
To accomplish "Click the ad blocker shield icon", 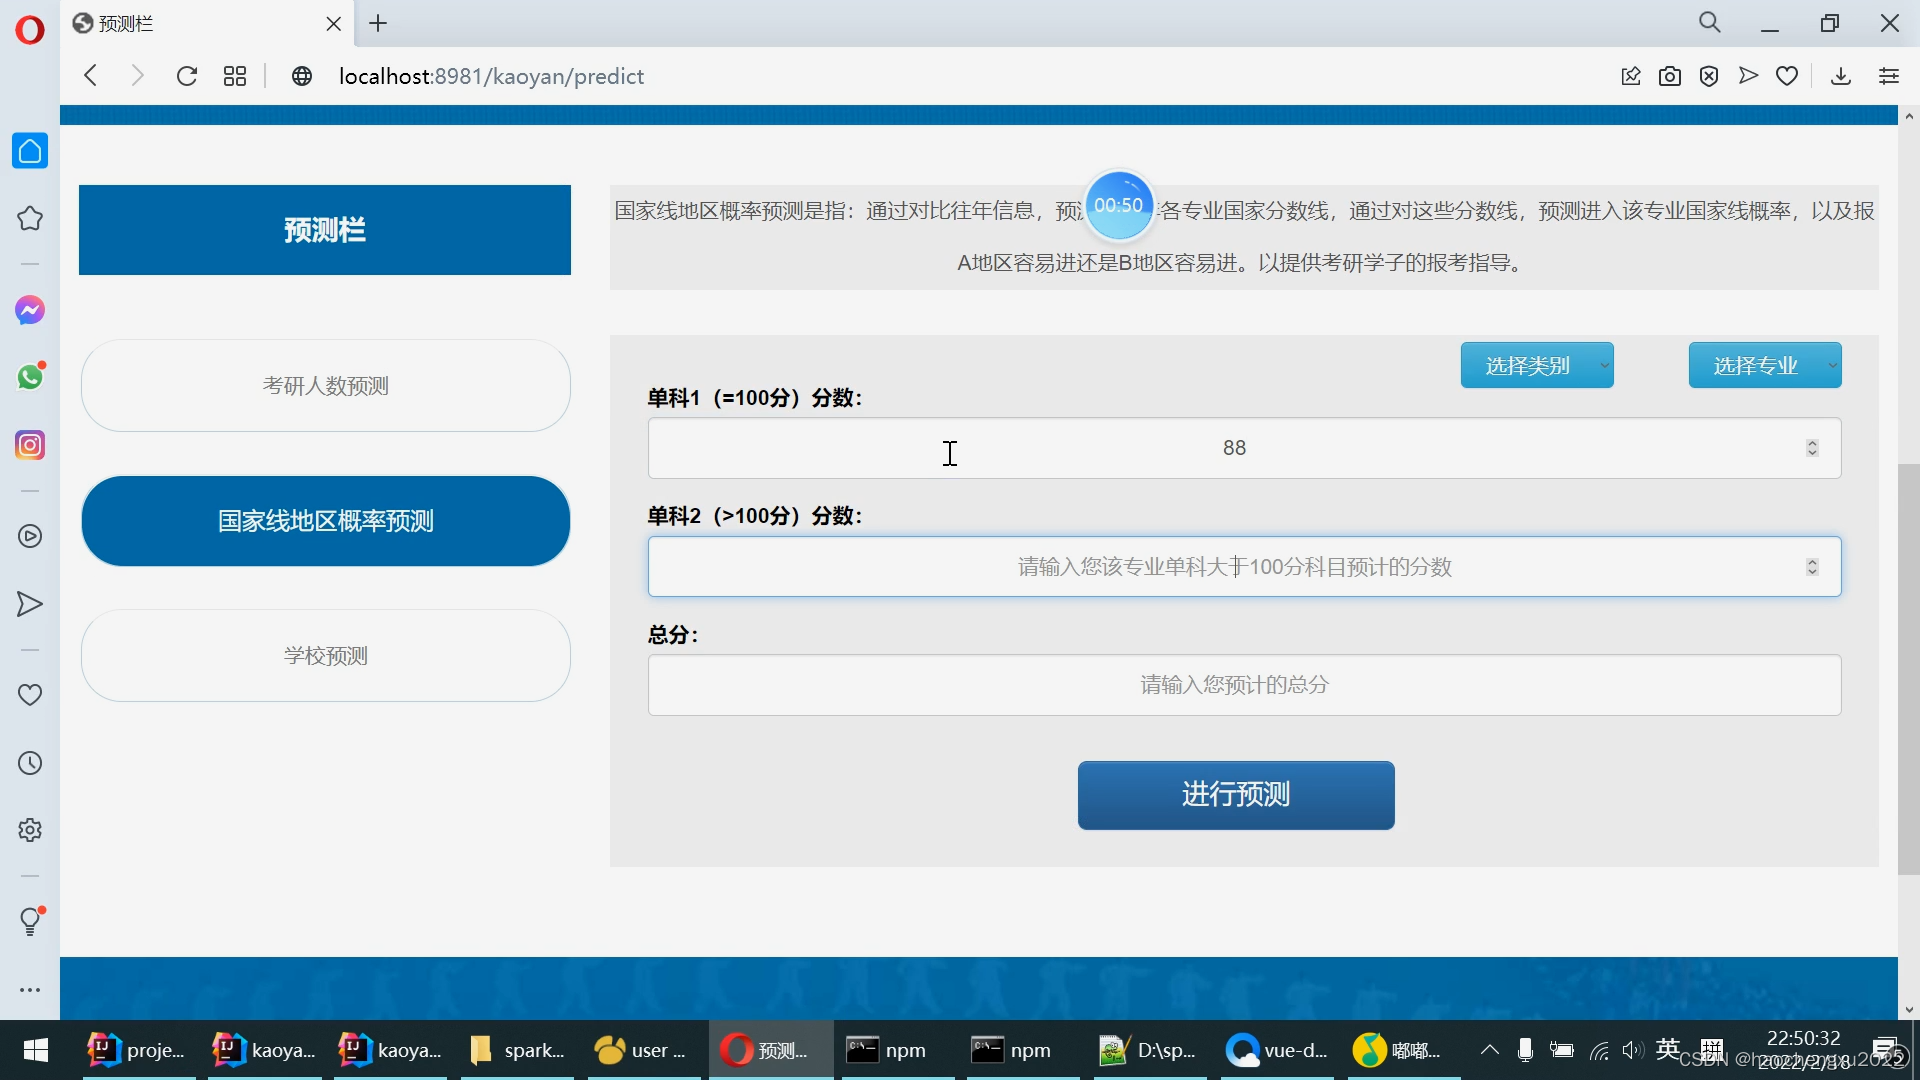I will point(1709,76).
